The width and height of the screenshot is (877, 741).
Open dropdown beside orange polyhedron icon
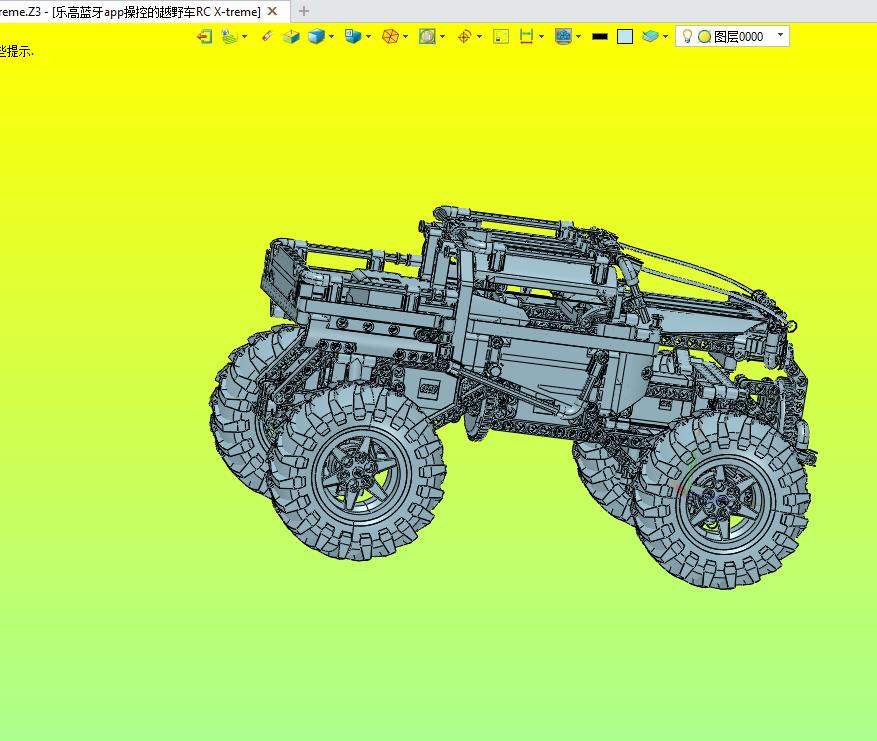tap(406, 37)
